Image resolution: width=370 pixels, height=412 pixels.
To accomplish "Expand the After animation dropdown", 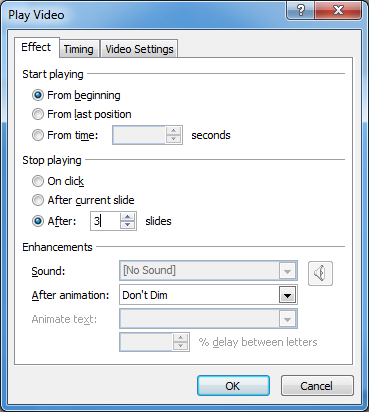I will pos(287,295).
